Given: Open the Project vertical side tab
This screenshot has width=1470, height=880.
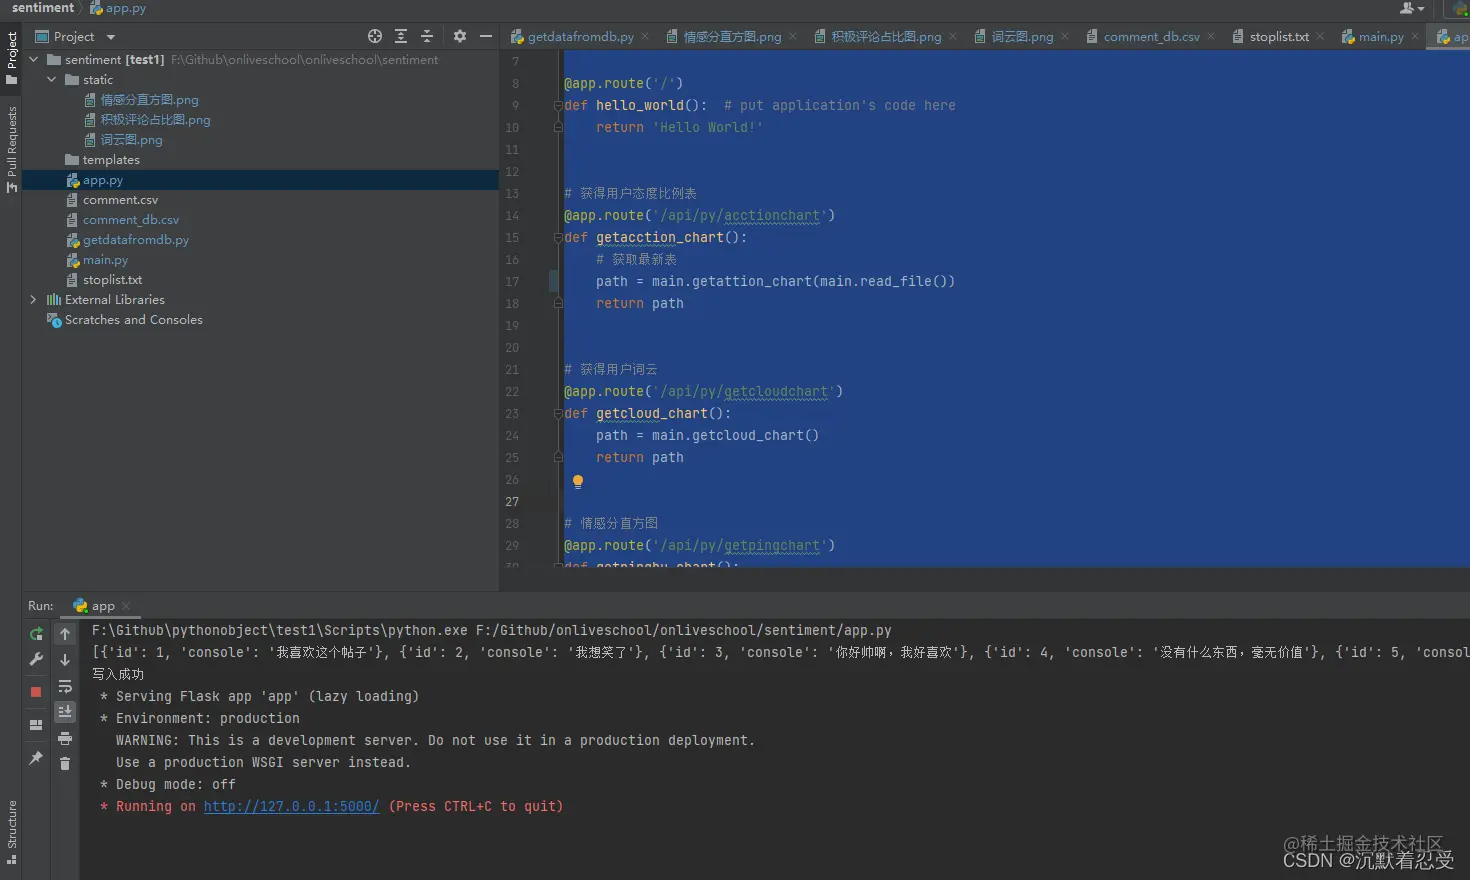Looking at the screenshot, I should (x=11, y=58).
